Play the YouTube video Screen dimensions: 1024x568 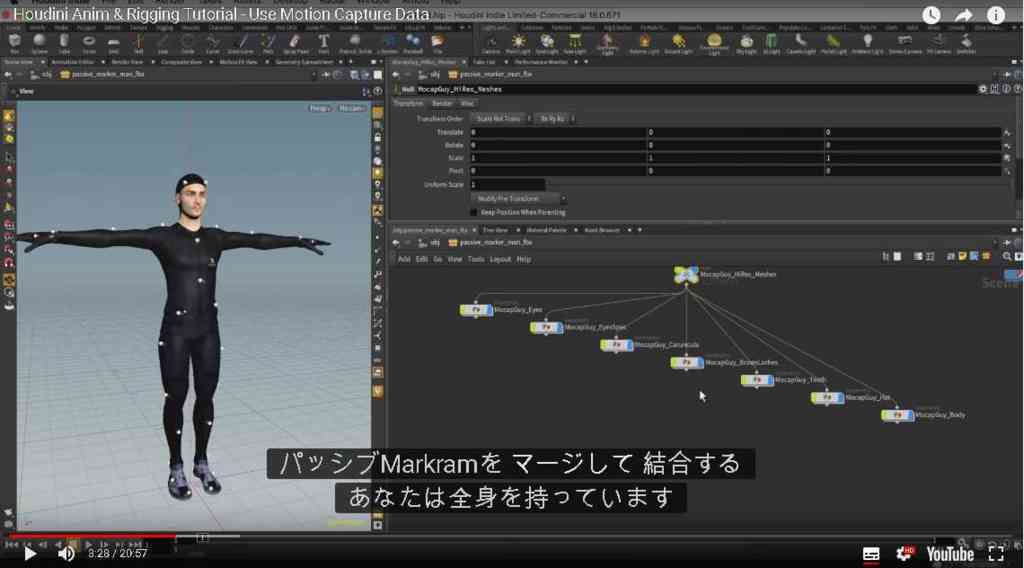pos(29,554)
